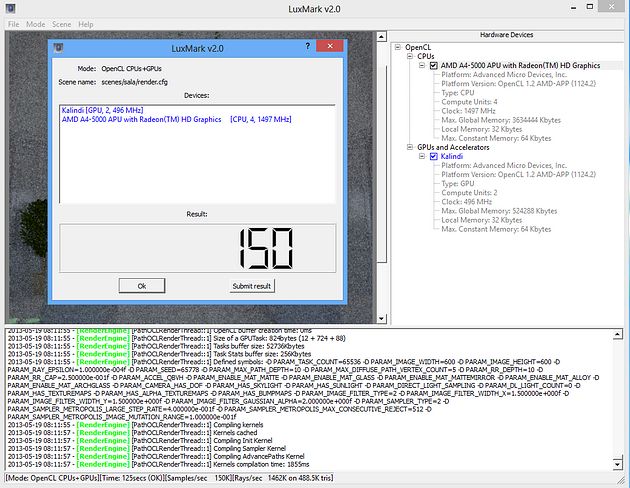Uncheck the AMD A4-5000 APU CPU device checkbox

tap(434, 65)
